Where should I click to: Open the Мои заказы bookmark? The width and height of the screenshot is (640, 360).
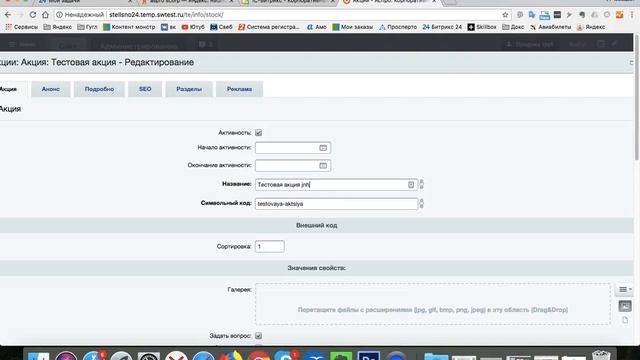click(x=353, y=27)
